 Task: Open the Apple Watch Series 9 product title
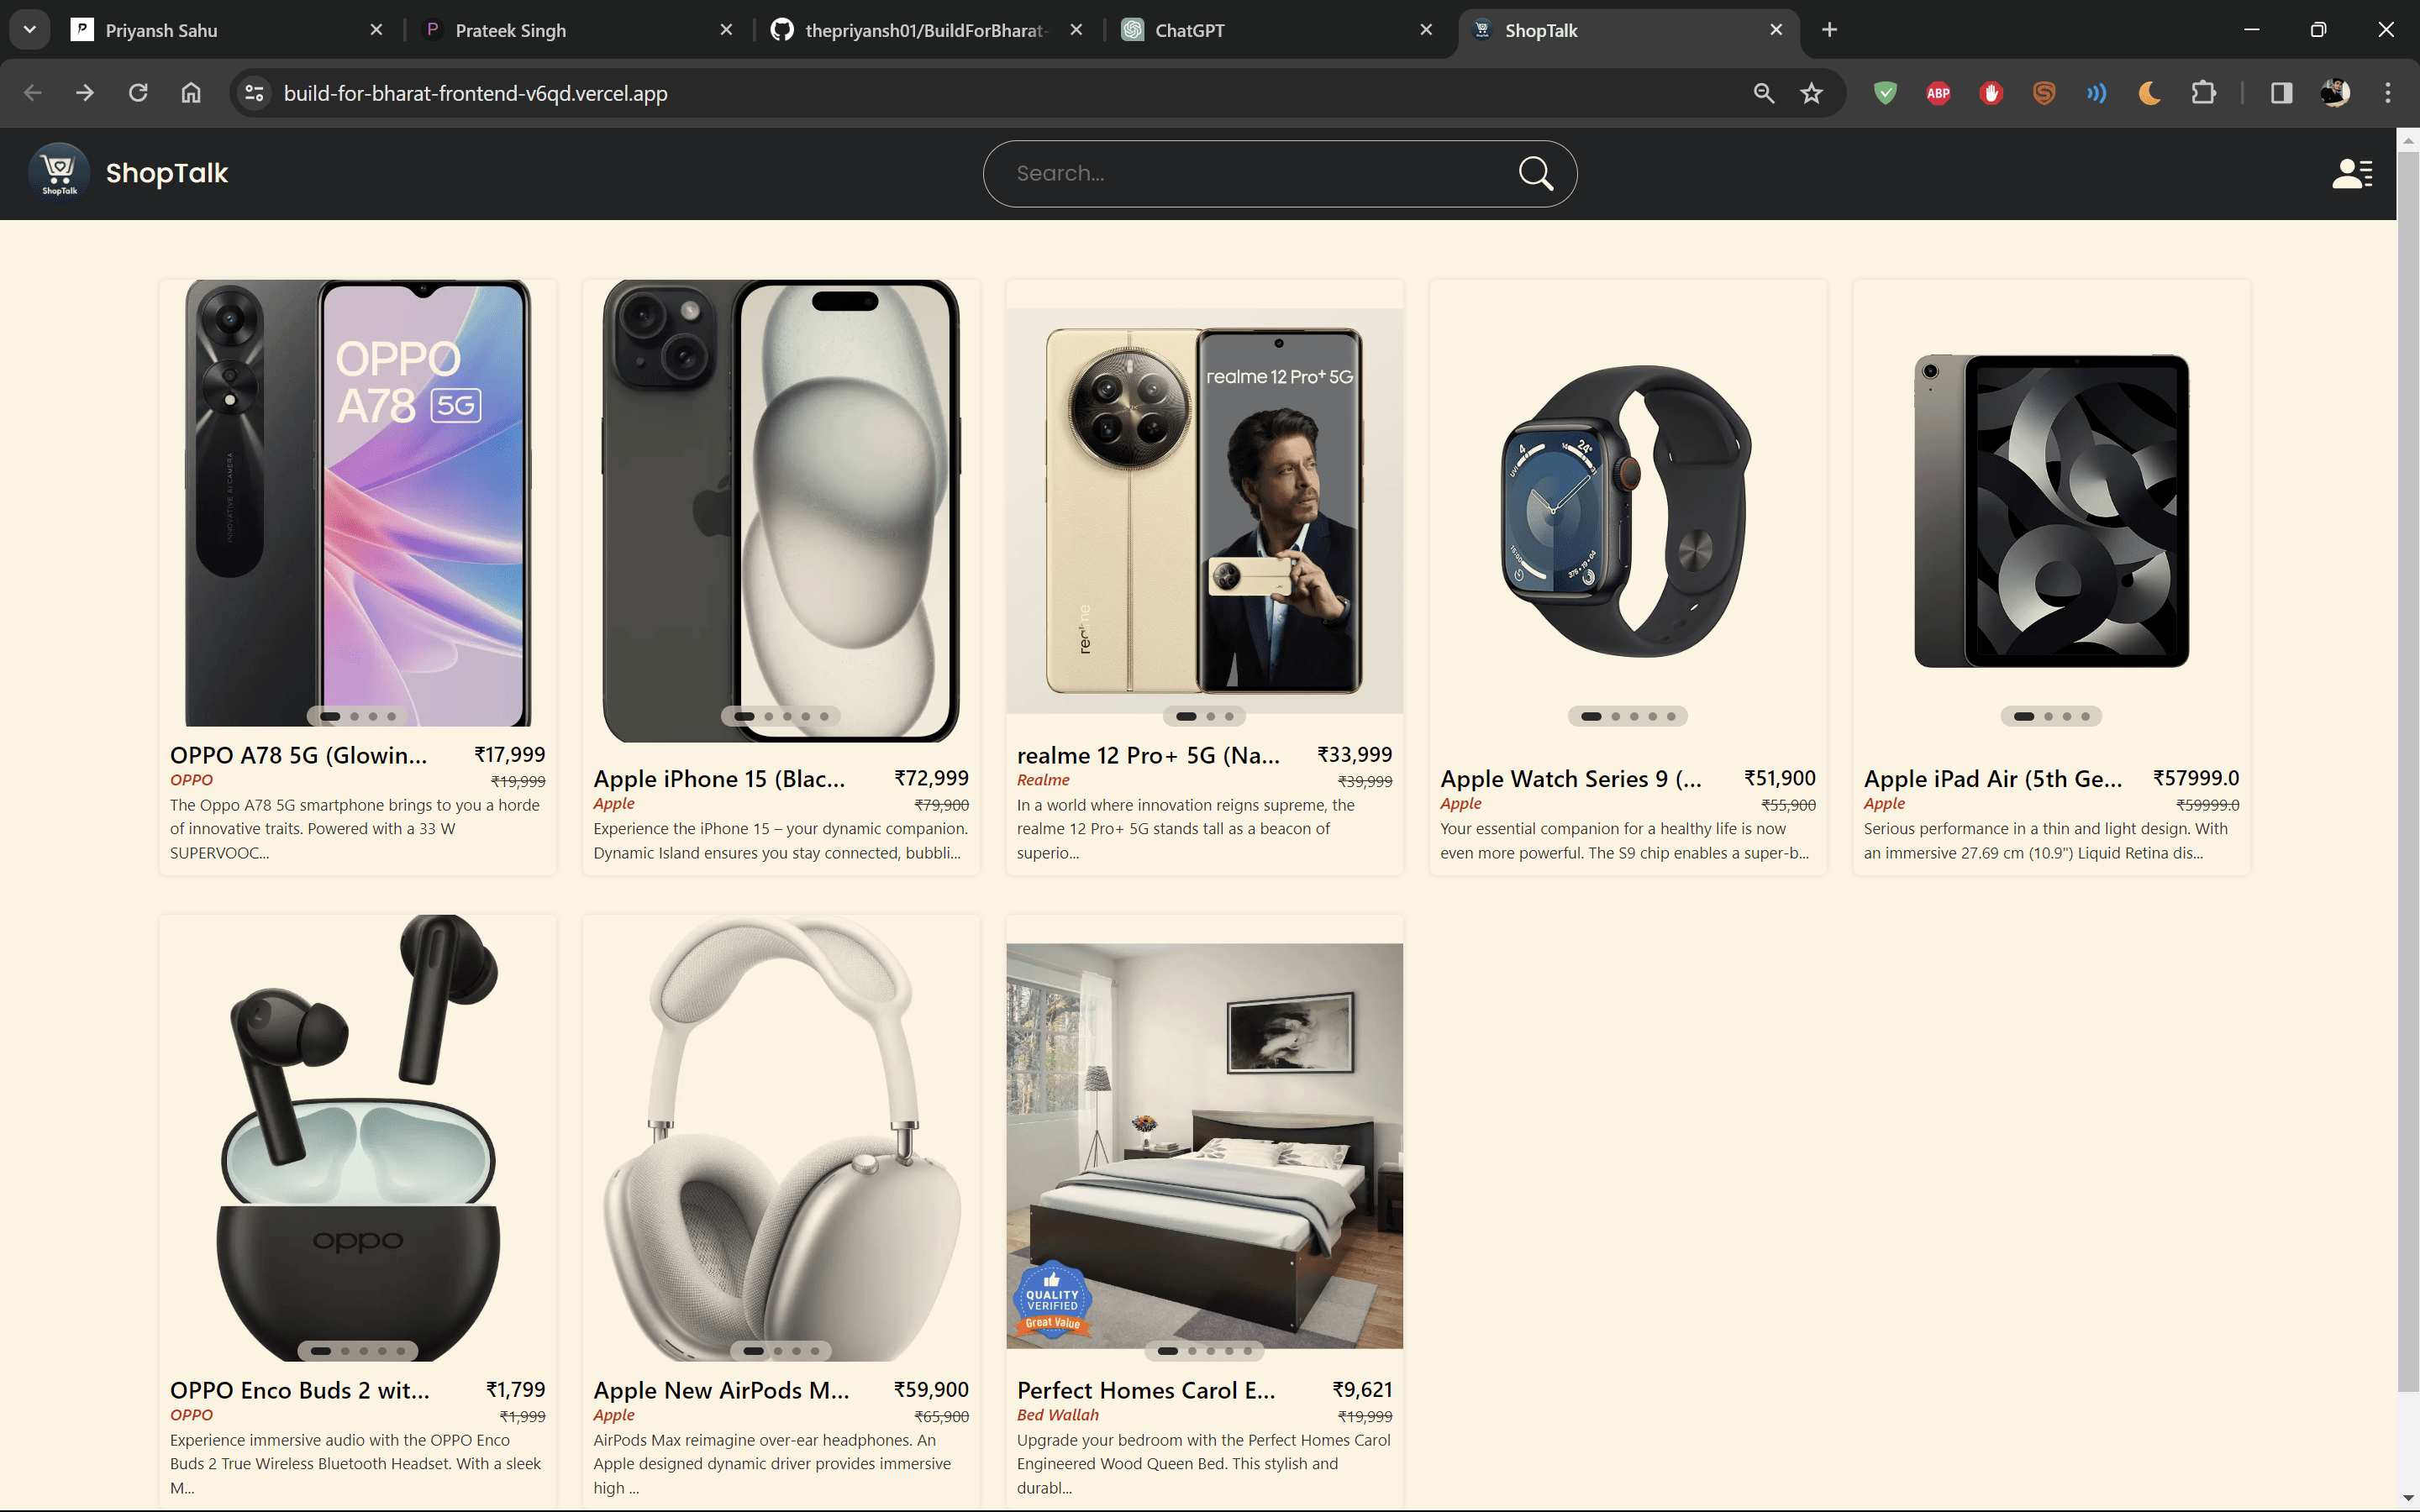(x=1570, y=779)
